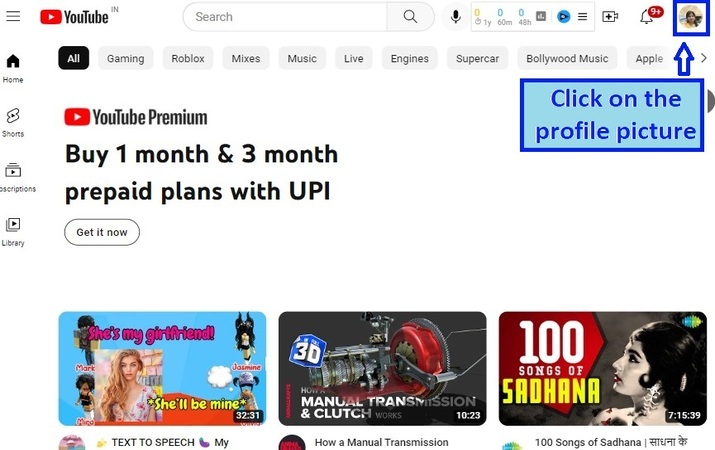The width and height of the screenshot is (715, 450).
Task: Open the extension's three-line menu
Action: pyautogui.click(x=582, y=17)
